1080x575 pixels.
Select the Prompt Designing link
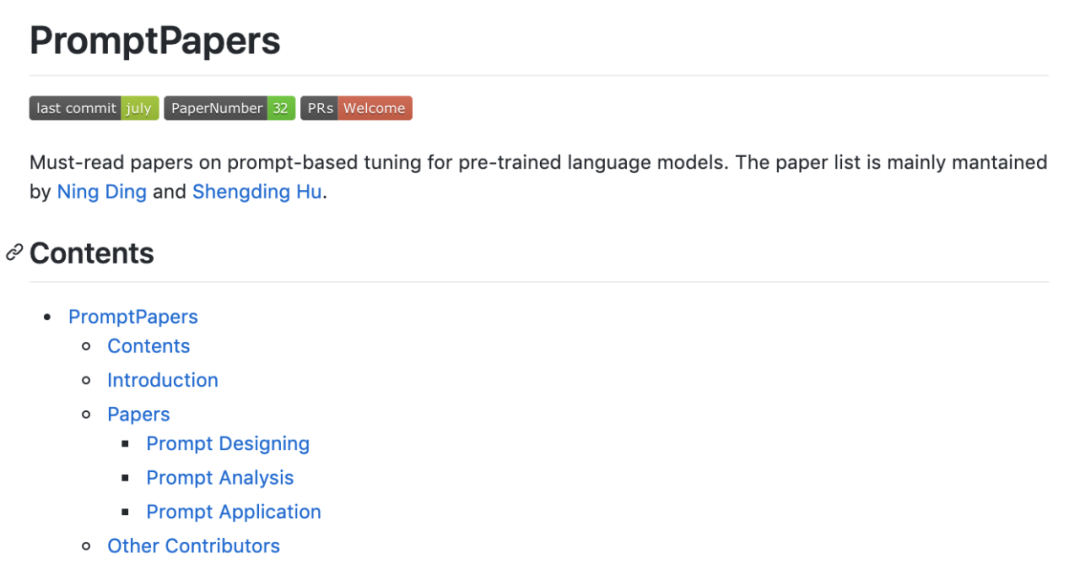point(228,444)
